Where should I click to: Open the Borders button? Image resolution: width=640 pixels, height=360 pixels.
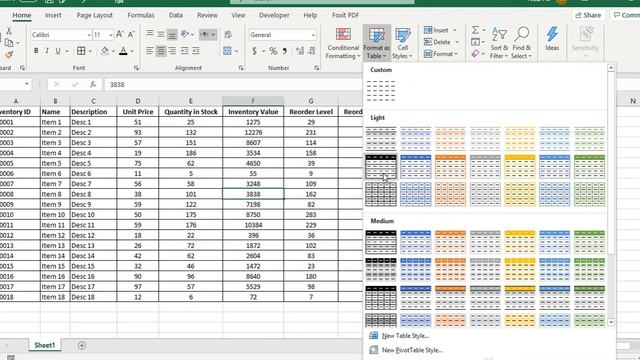tap(81, 51)
